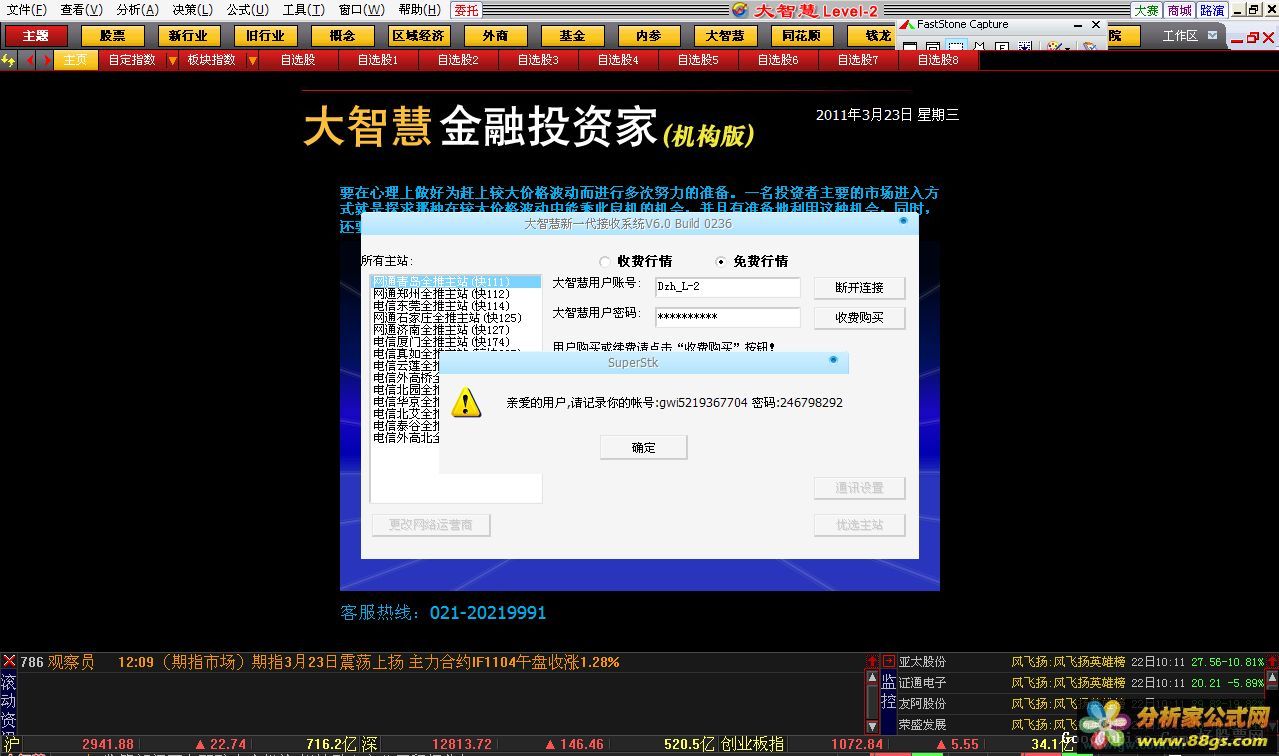Close the news ticker with the red X
The width and height of the screenshot is (1279, 756).
click(x=9, y=662)
